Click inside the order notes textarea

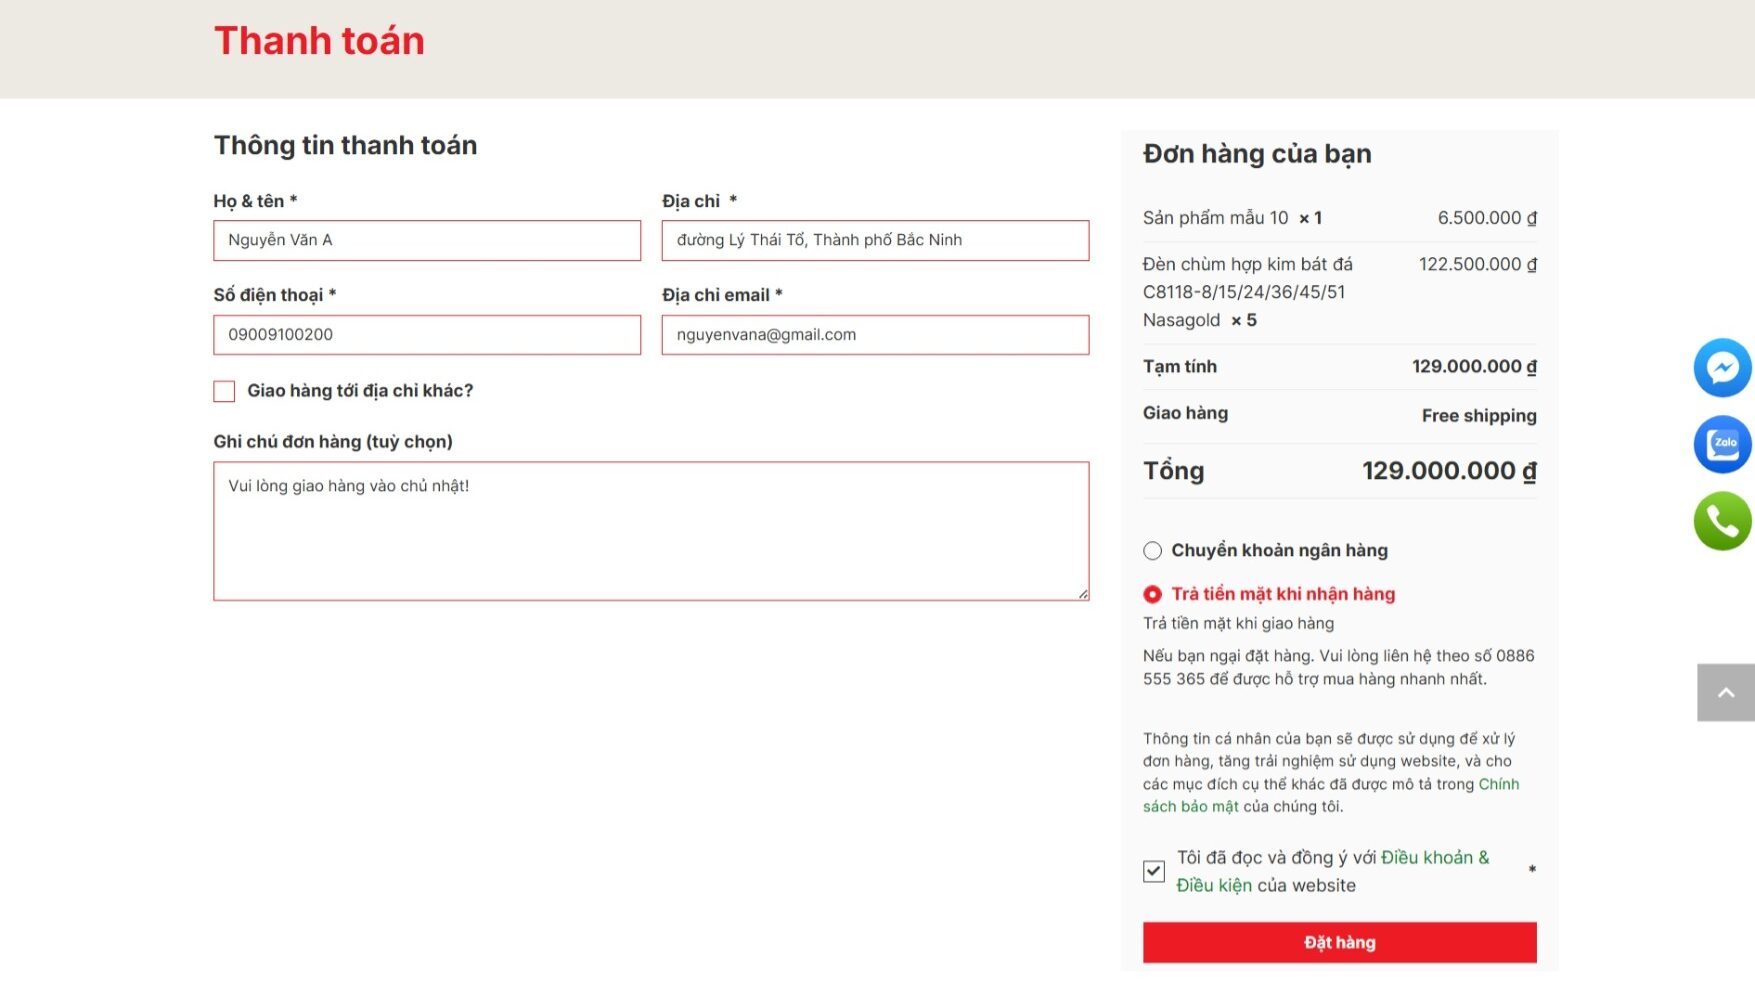tap(651, 531)
